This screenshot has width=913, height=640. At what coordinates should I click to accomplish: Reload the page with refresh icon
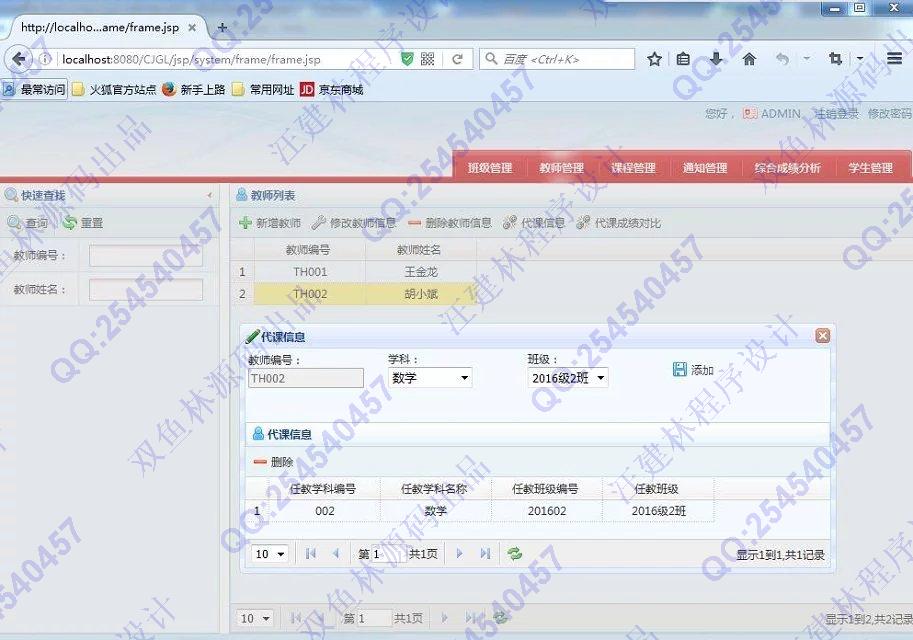(x=458, y=59)
